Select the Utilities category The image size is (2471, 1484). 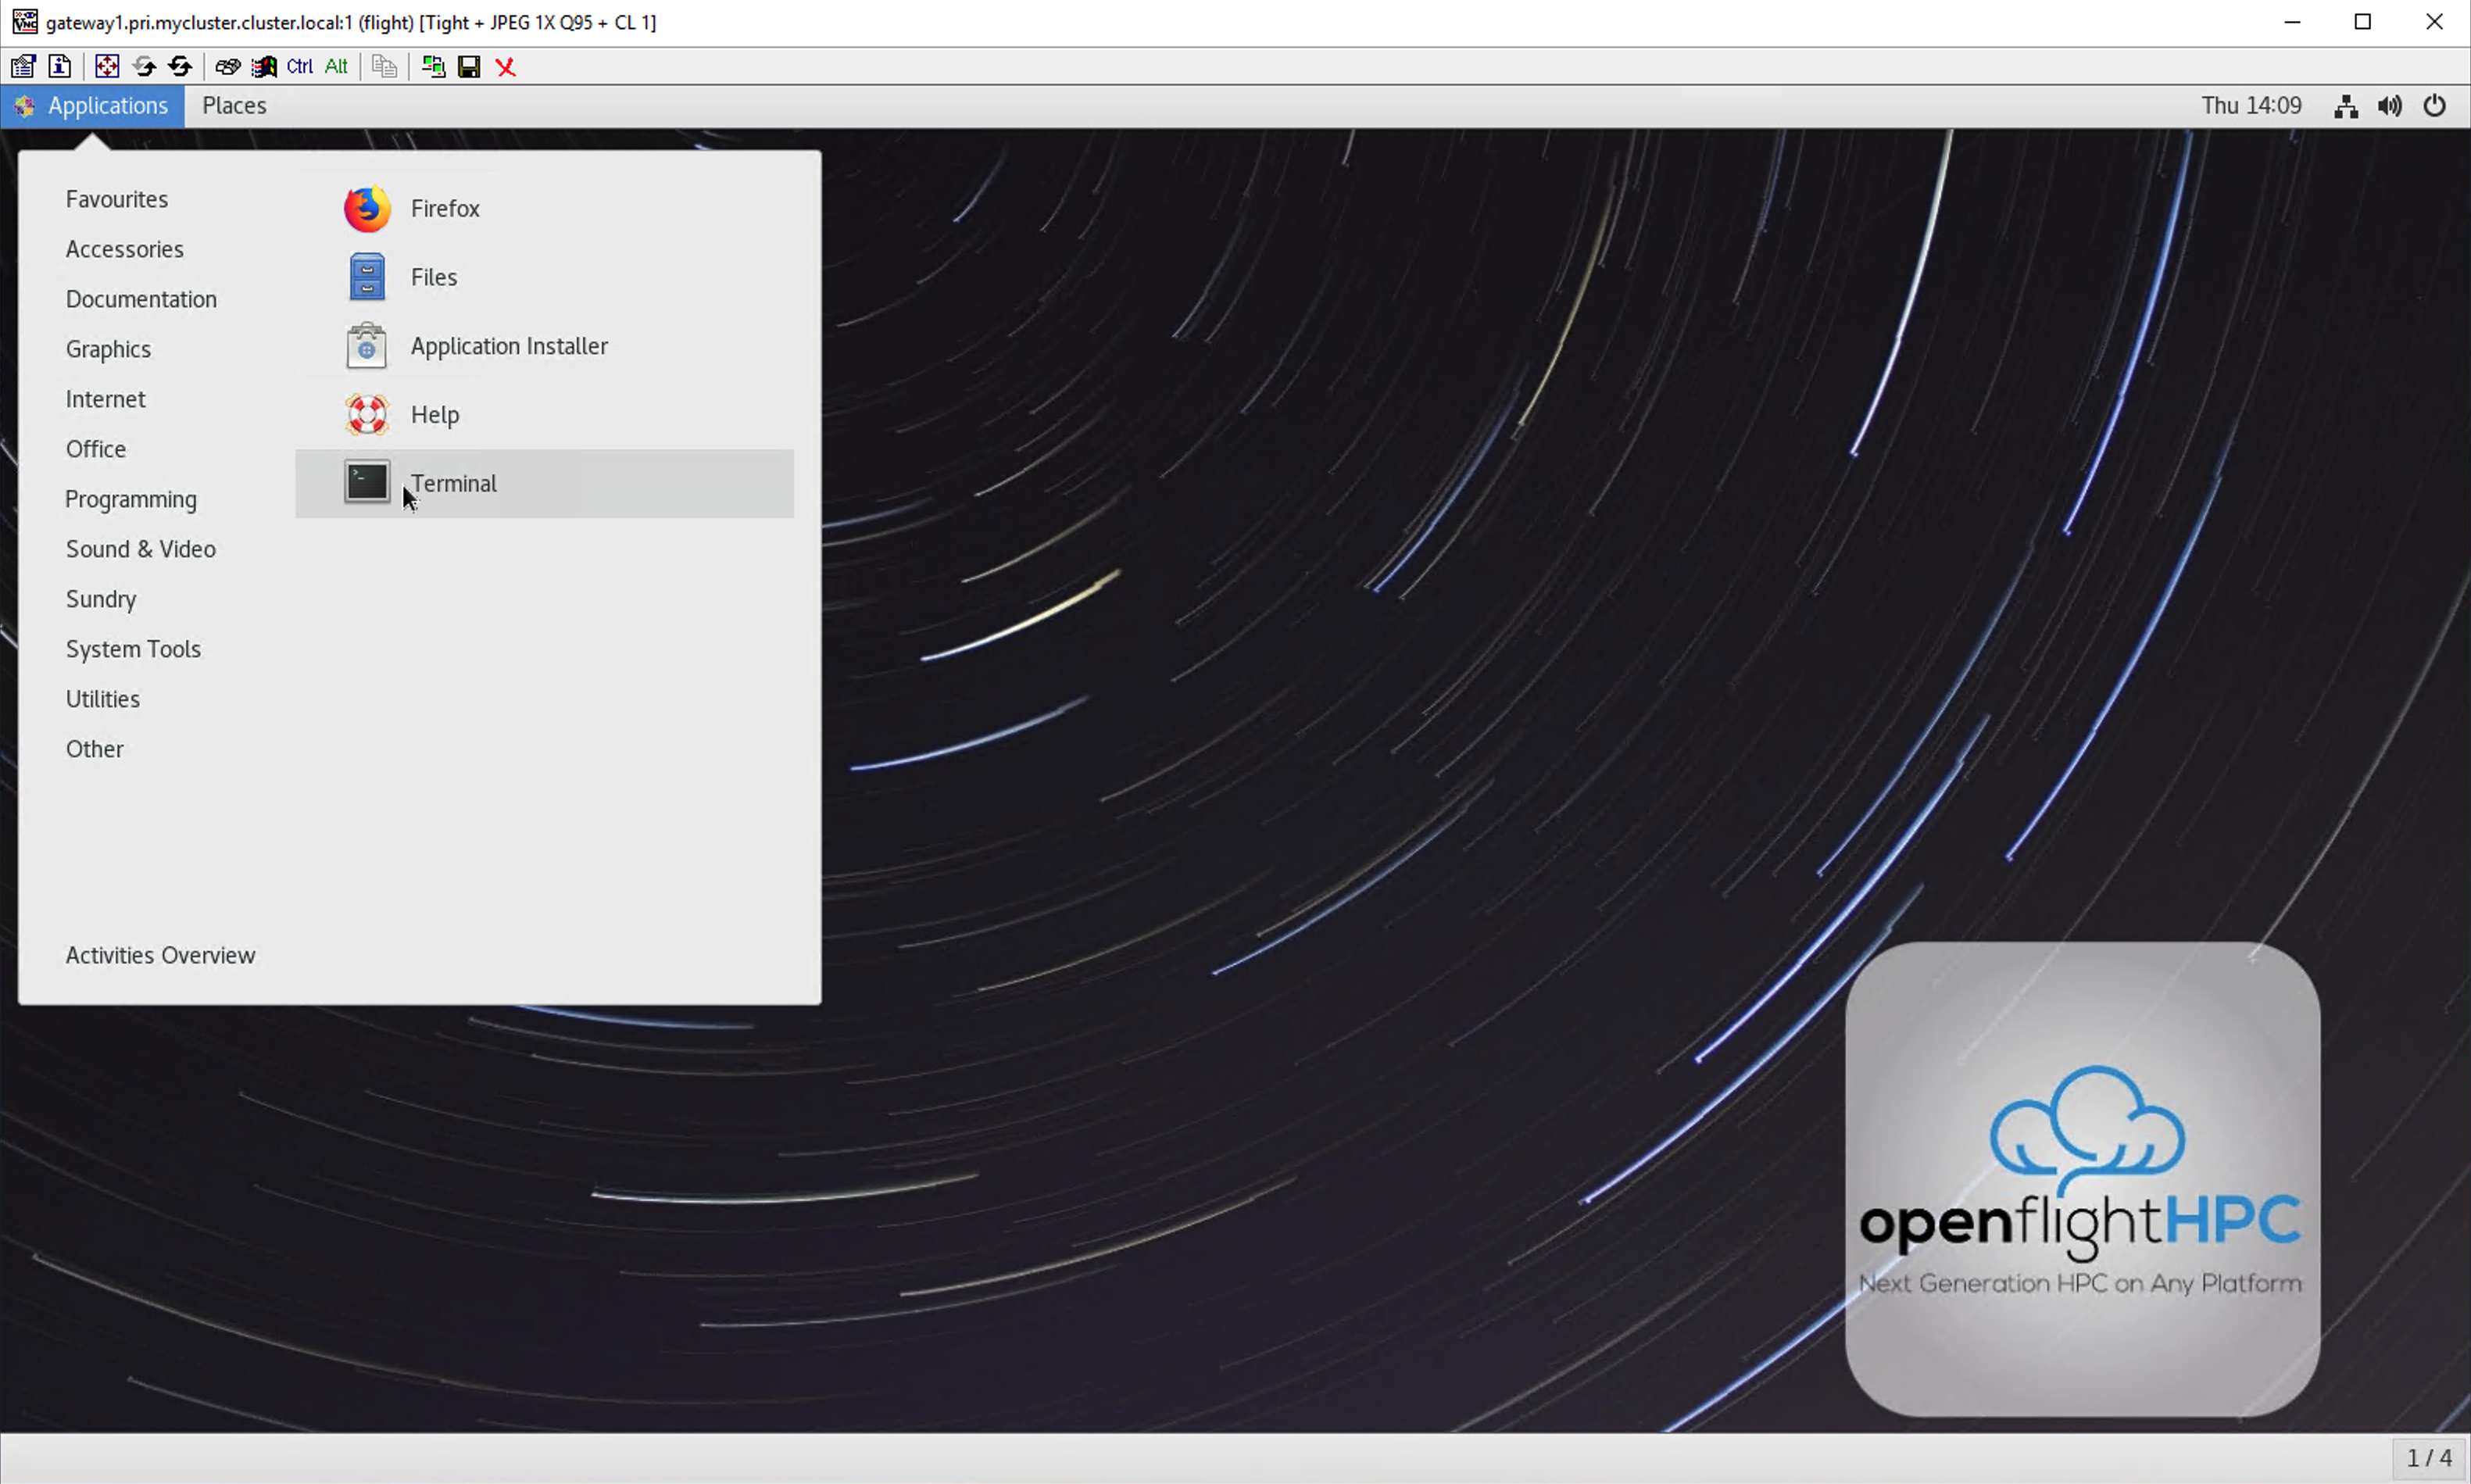(103, 699)
